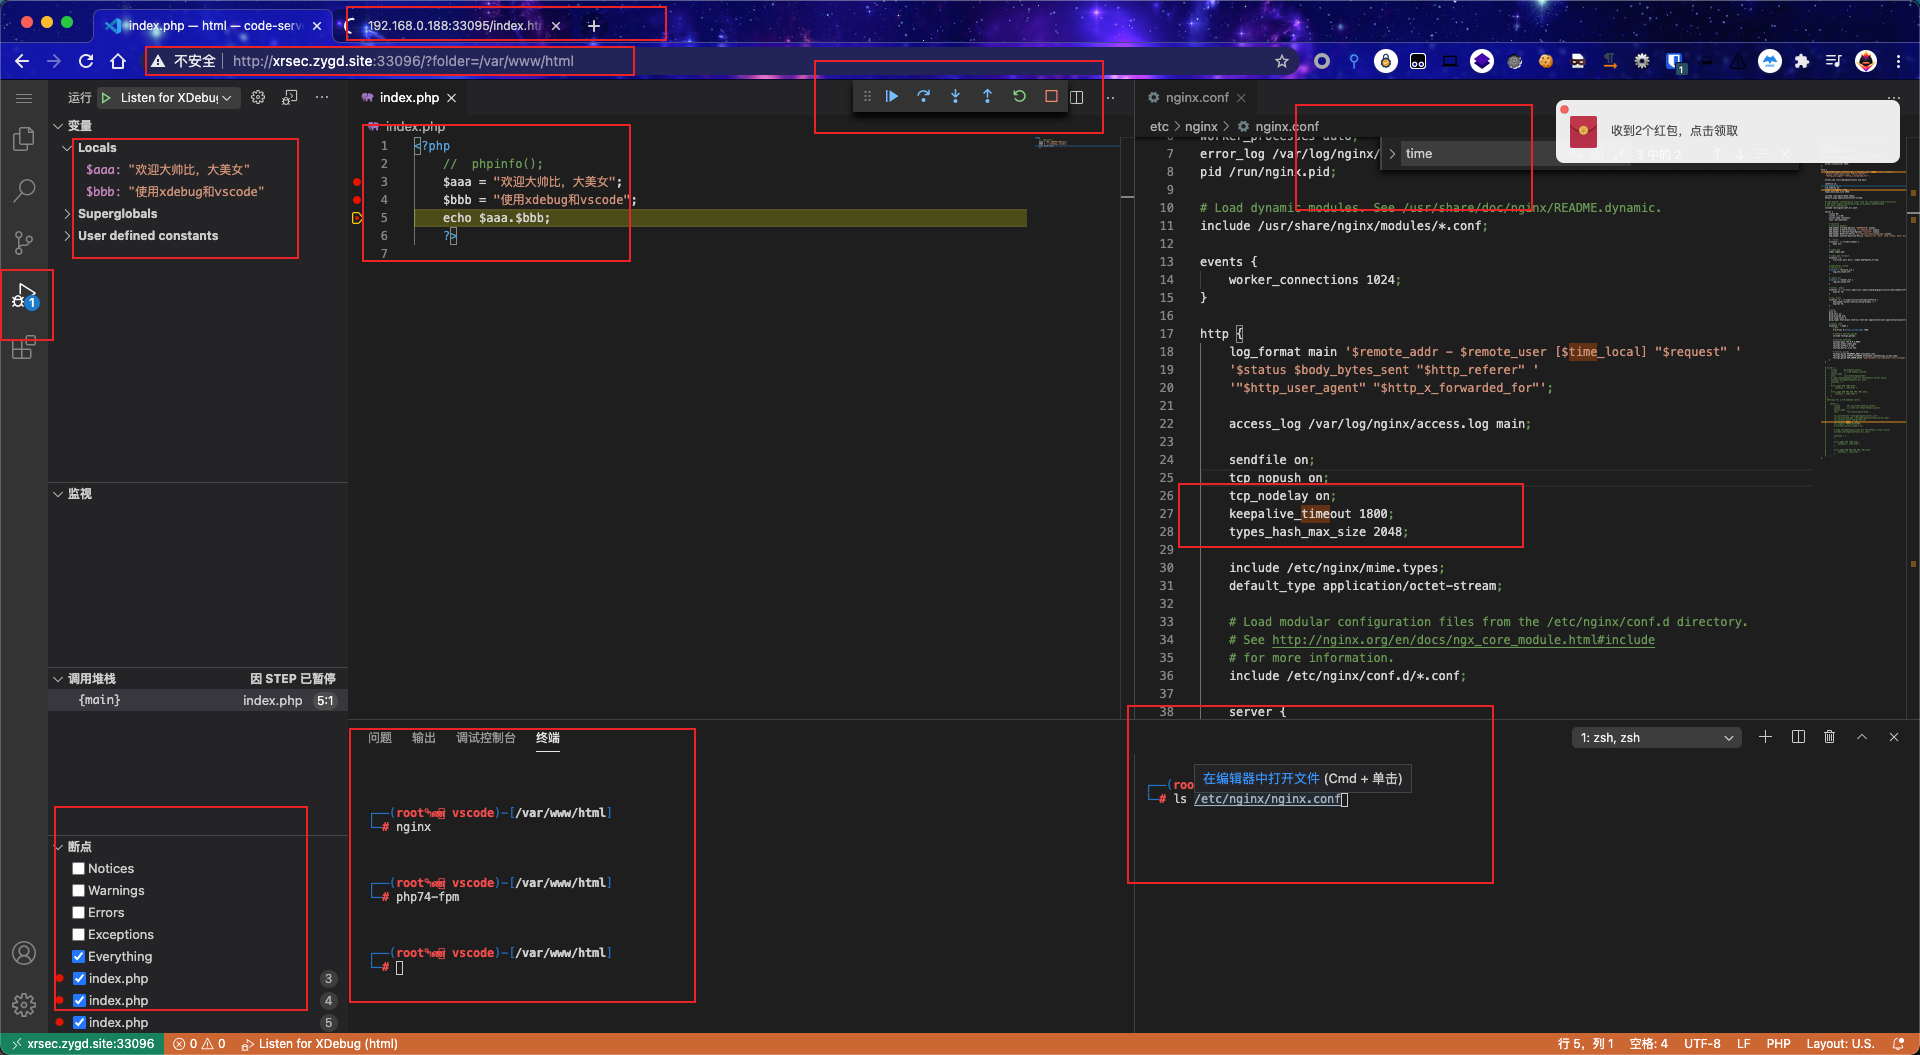1920x1055 pixels.
Task: Disable the index.php line 3 breakpoint
Action: [x=79, y=979]
